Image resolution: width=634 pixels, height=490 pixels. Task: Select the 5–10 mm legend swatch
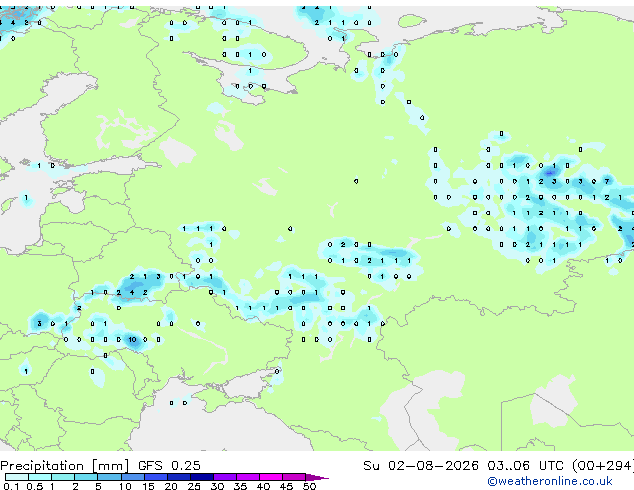pyautogui.click(x=109, y=477)
